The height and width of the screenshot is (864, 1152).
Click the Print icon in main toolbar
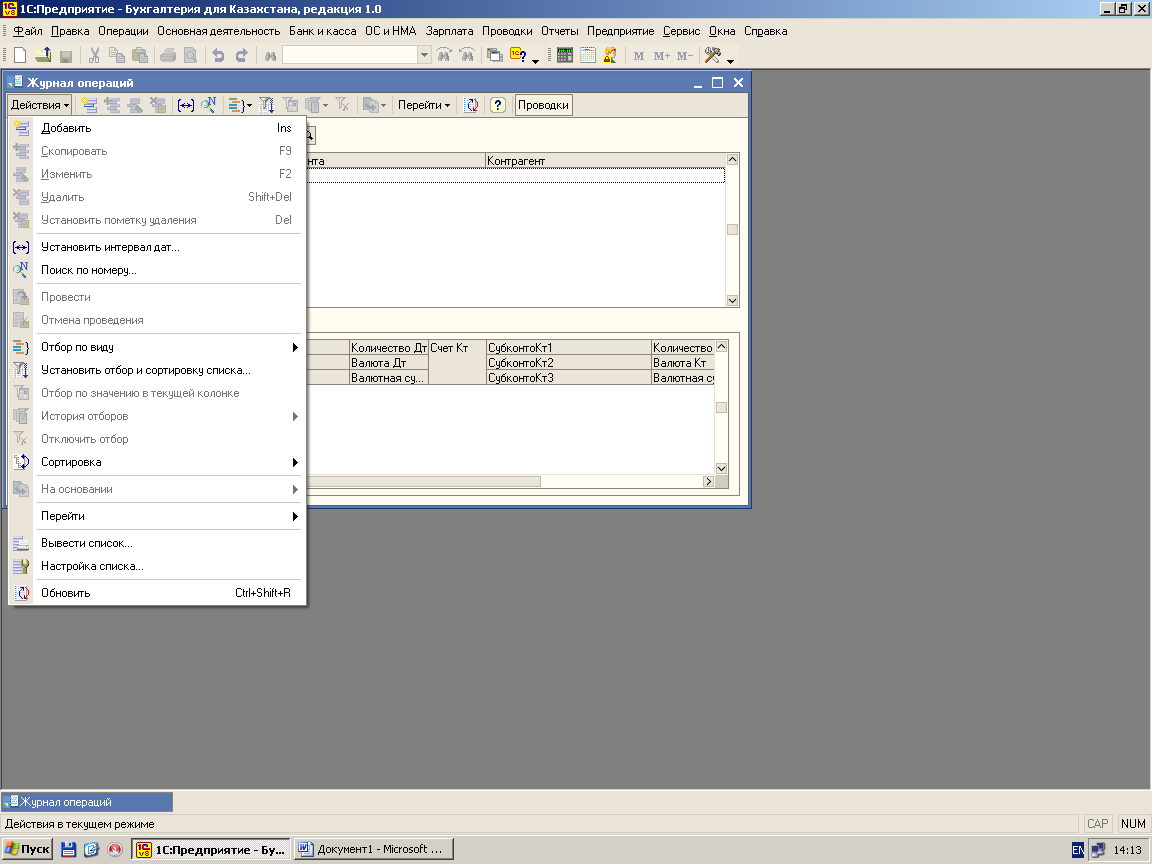(x=168, y=55)
